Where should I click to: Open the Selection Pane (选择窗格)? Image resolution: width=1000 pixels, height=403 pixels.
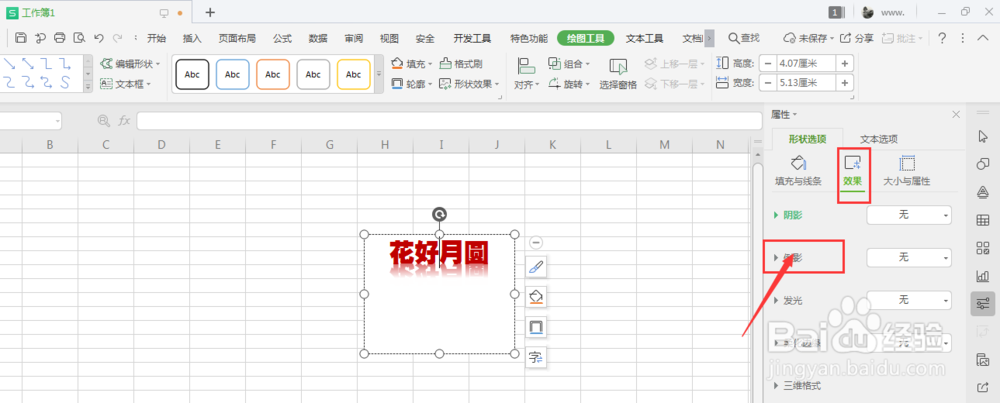coord(618,73)
